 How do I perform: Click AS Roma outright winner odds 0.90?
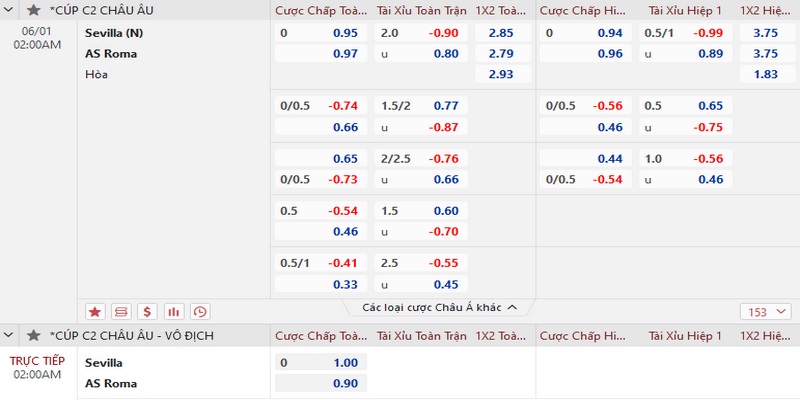pyautogui.click(x=344, y=383)
